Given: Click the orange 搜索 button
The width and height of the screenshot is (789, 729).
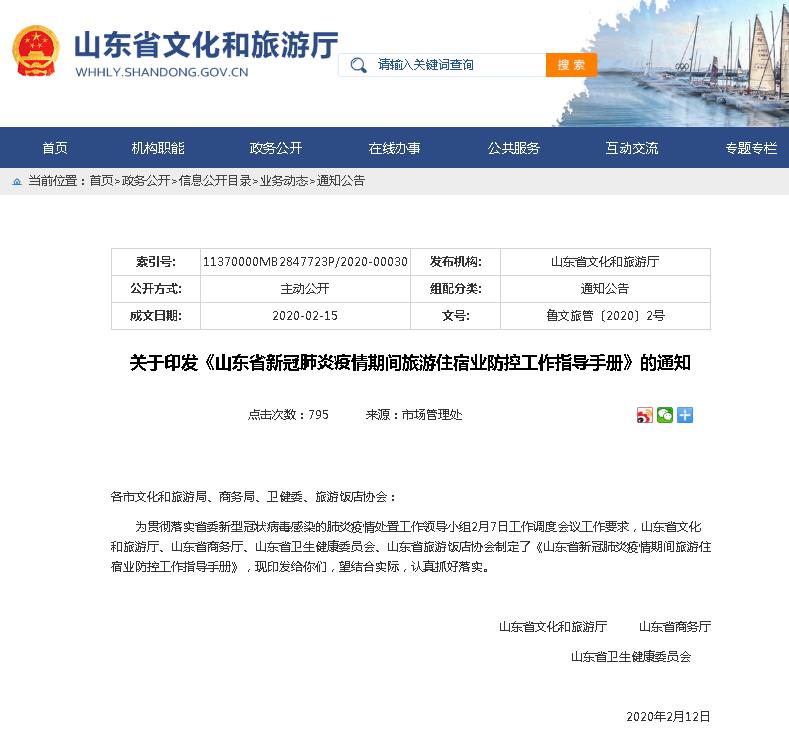Looking at the screenshot, I should [571, 65].
